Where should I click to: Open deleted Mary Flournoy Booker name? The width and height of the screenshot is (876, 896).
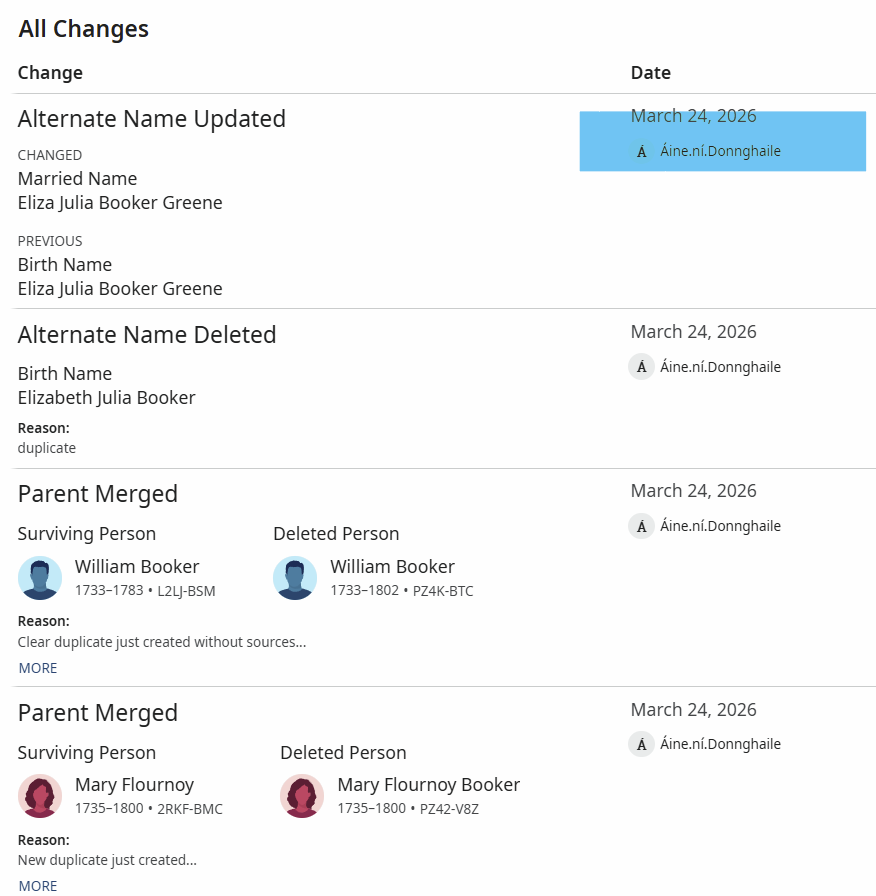tap(428, 785)
